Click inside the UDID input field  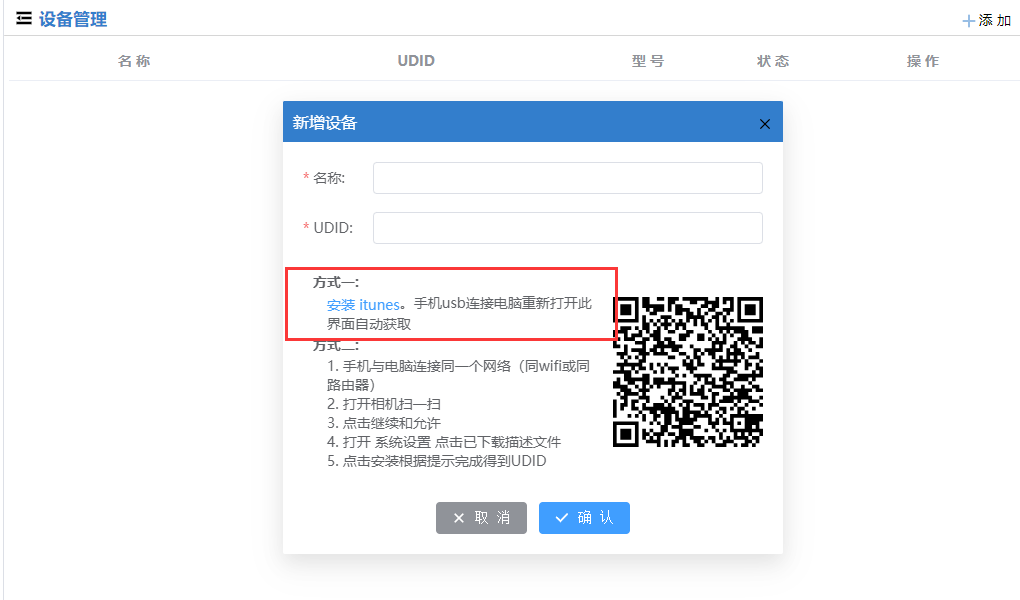(x=566, y=227)
